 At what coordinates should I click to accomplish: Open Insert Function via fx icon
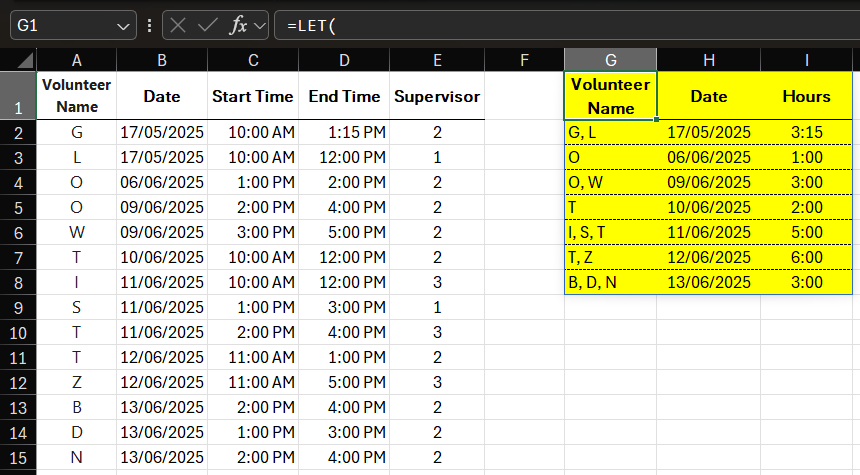[x=238, y=25]
